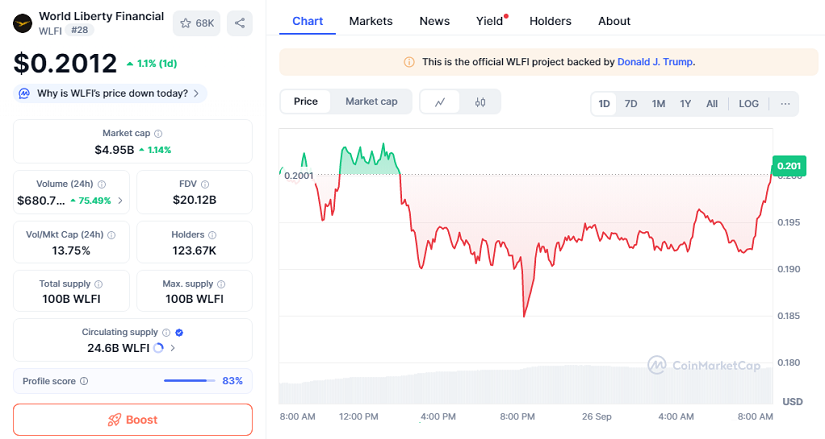Expand Volume (24h) details chevron

(x=120, y=201)
